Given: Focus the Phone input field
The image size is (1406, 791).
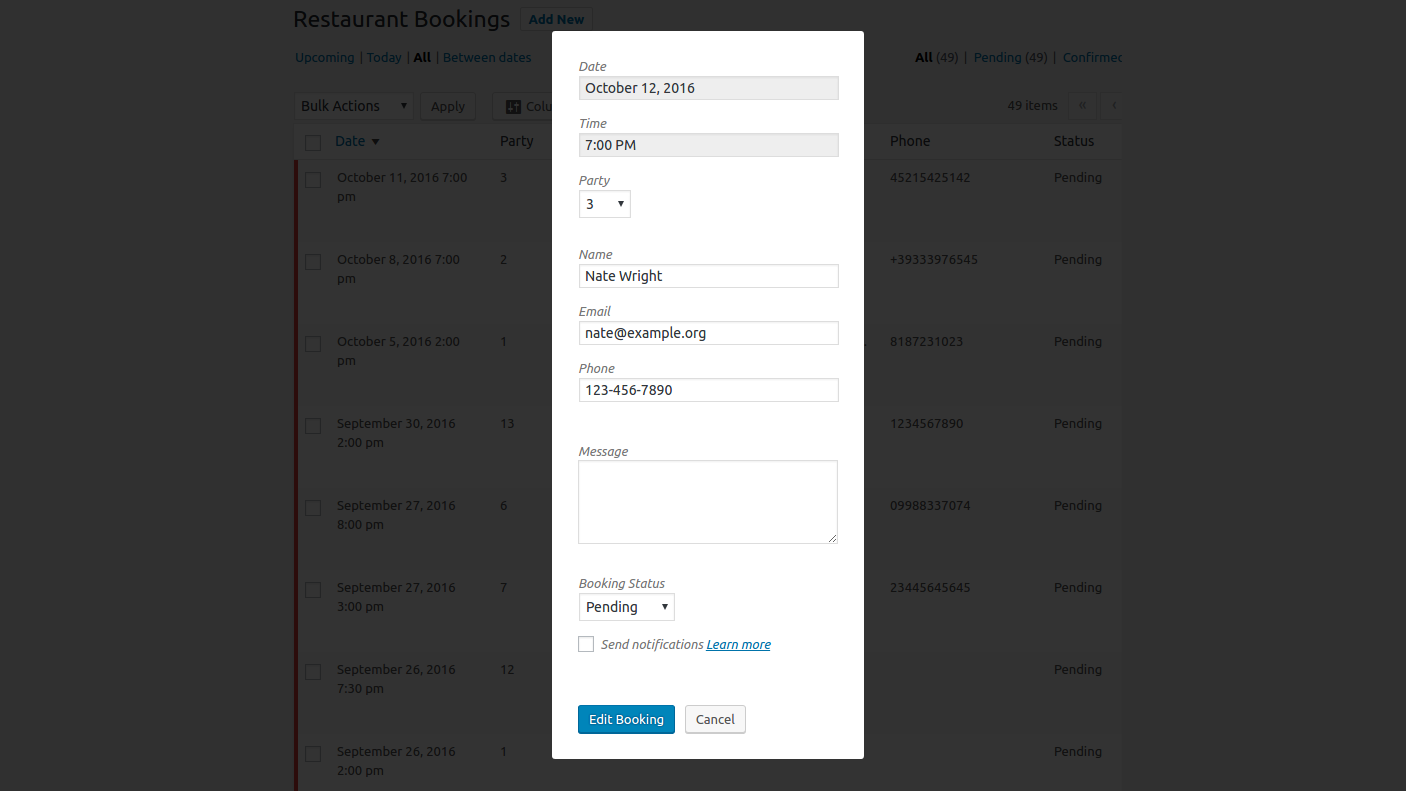Looking at the screenshot, I should (708, 390).
